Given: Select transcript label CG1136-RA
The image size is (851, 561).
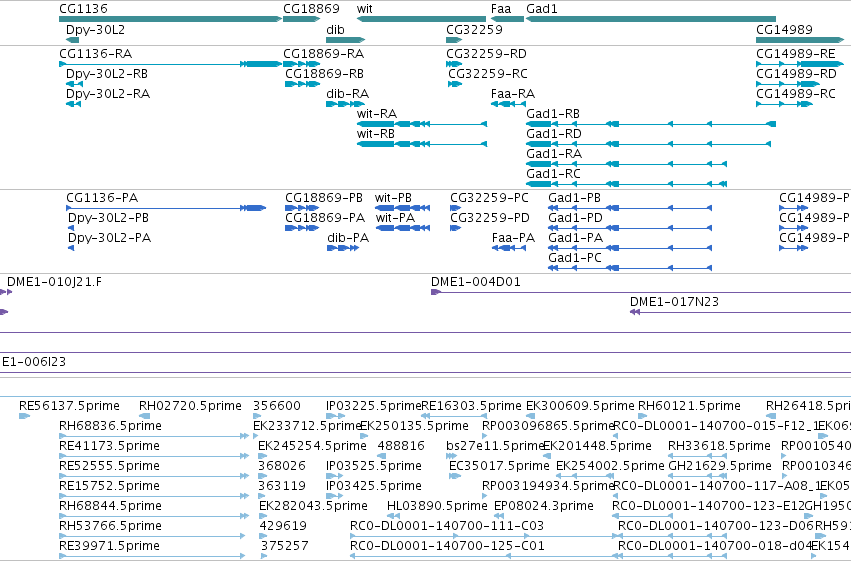Looking at the screenshot, I should click(96, 54).
